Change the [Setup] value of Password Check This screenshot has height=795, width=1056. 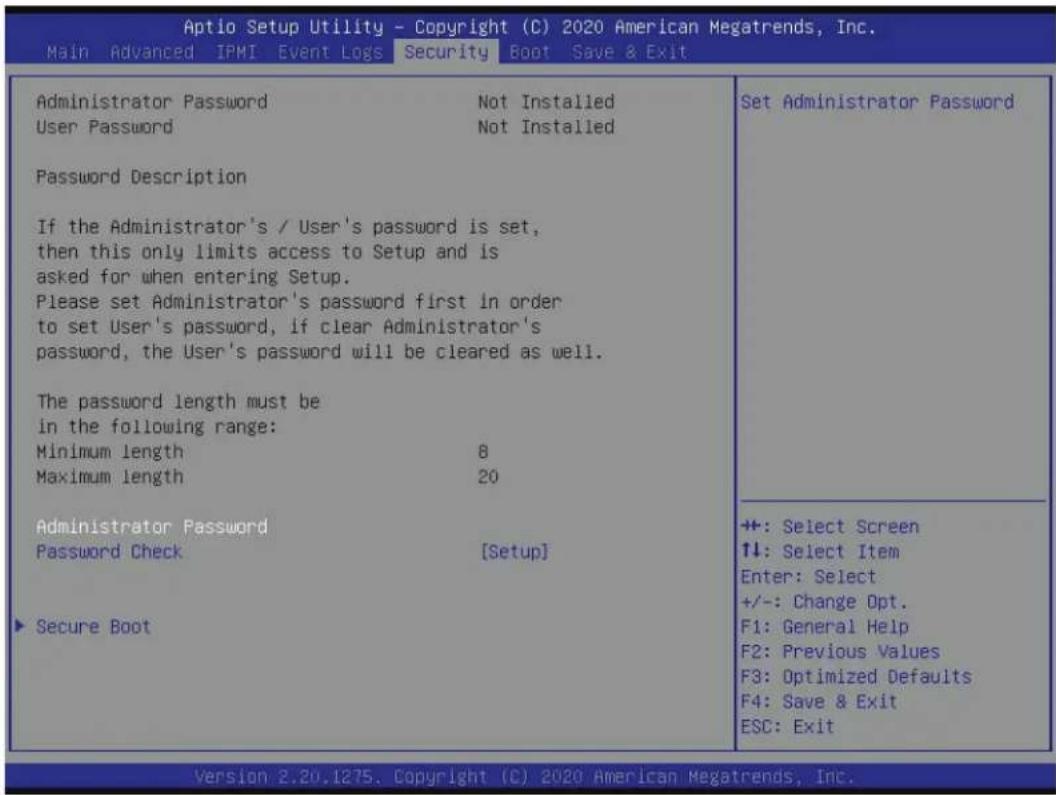[x=515, y=552]
